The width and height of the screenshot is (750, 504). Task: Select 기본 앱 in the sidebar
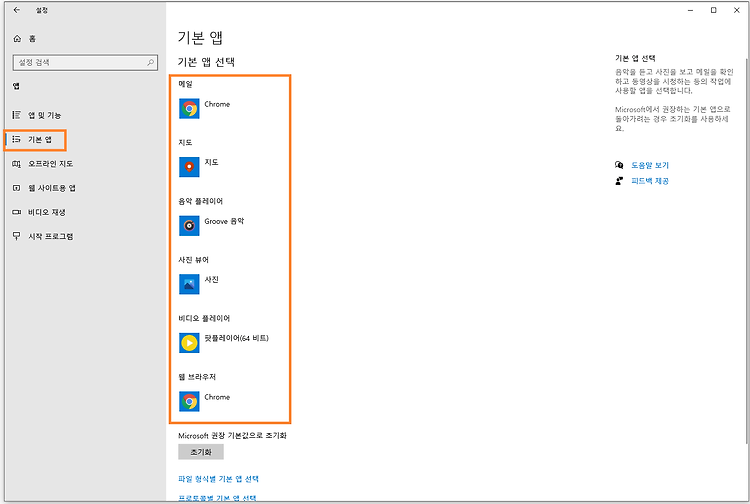click(40, 139)
